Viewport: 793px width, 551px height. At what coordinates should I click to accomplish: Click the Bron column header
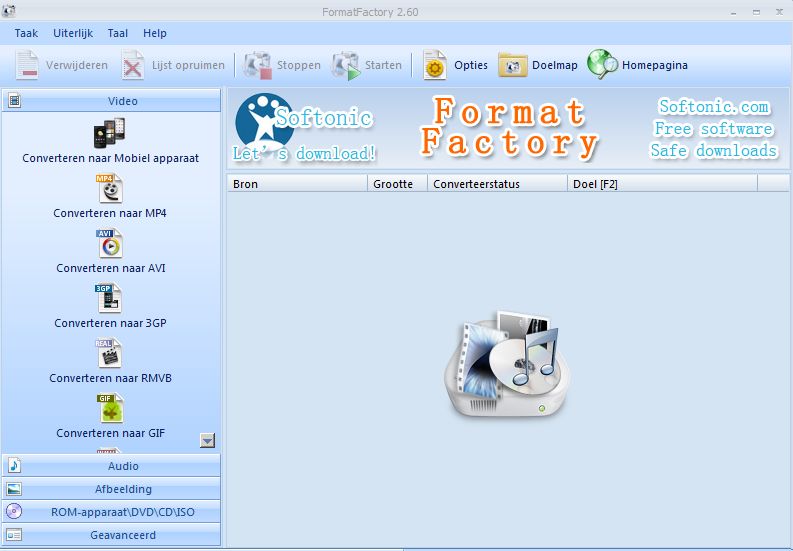pos(297,184)
